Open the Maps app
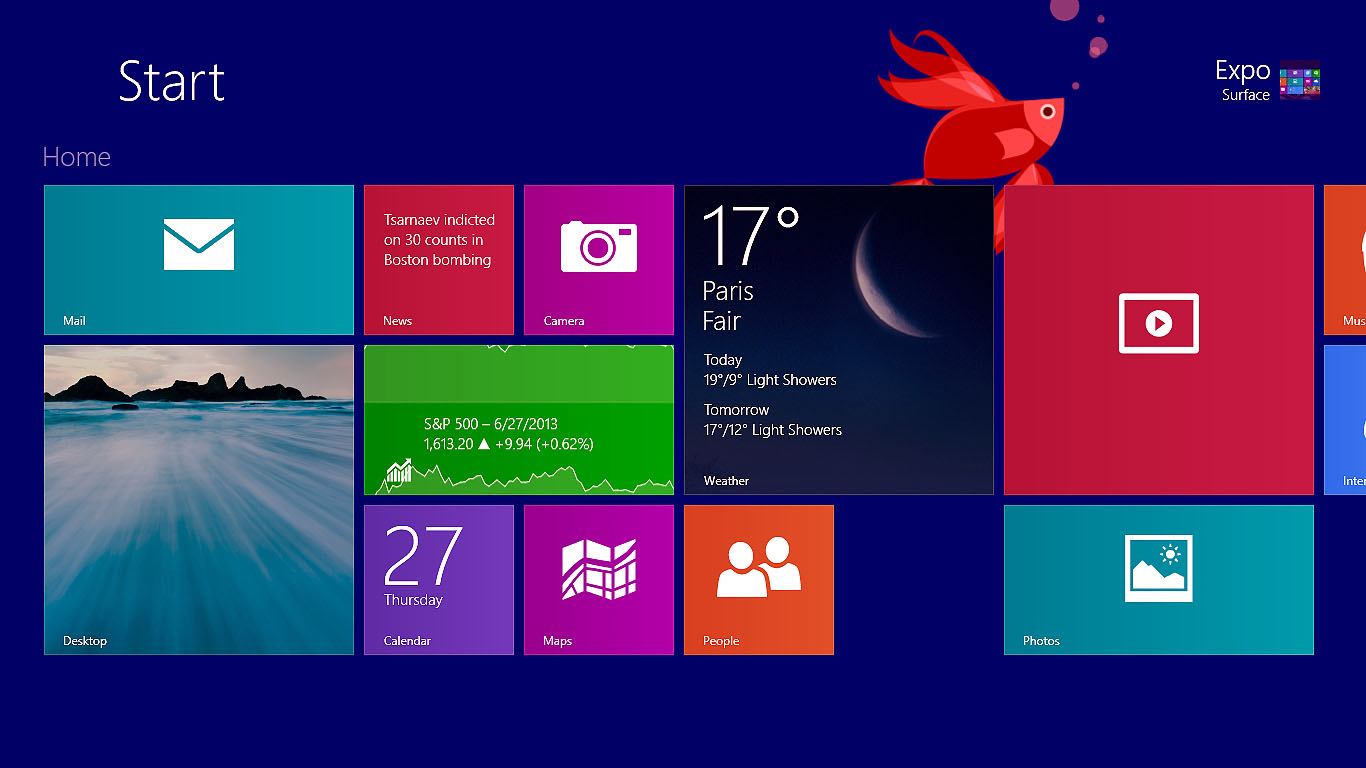Image resolution: width=1366 pixels, height=768 pixels. point(598,580)
